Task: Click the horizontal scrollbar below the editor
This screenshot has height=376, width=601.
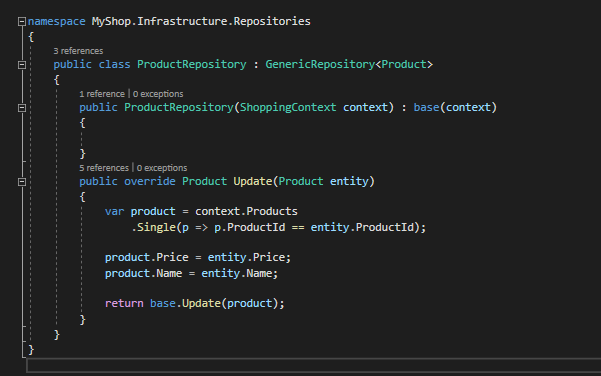Action: (x=314, y=366)
